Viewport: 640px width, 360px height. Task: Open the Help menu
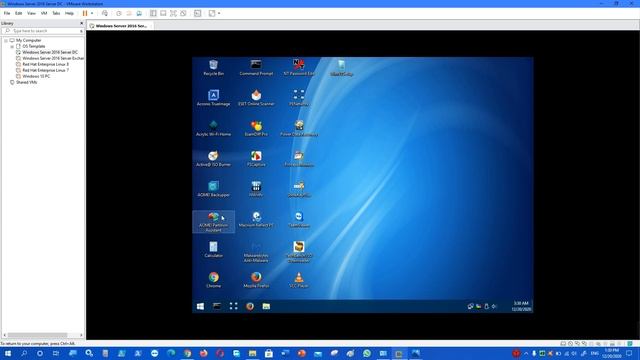pyautogui.click(x=69, y=13)
